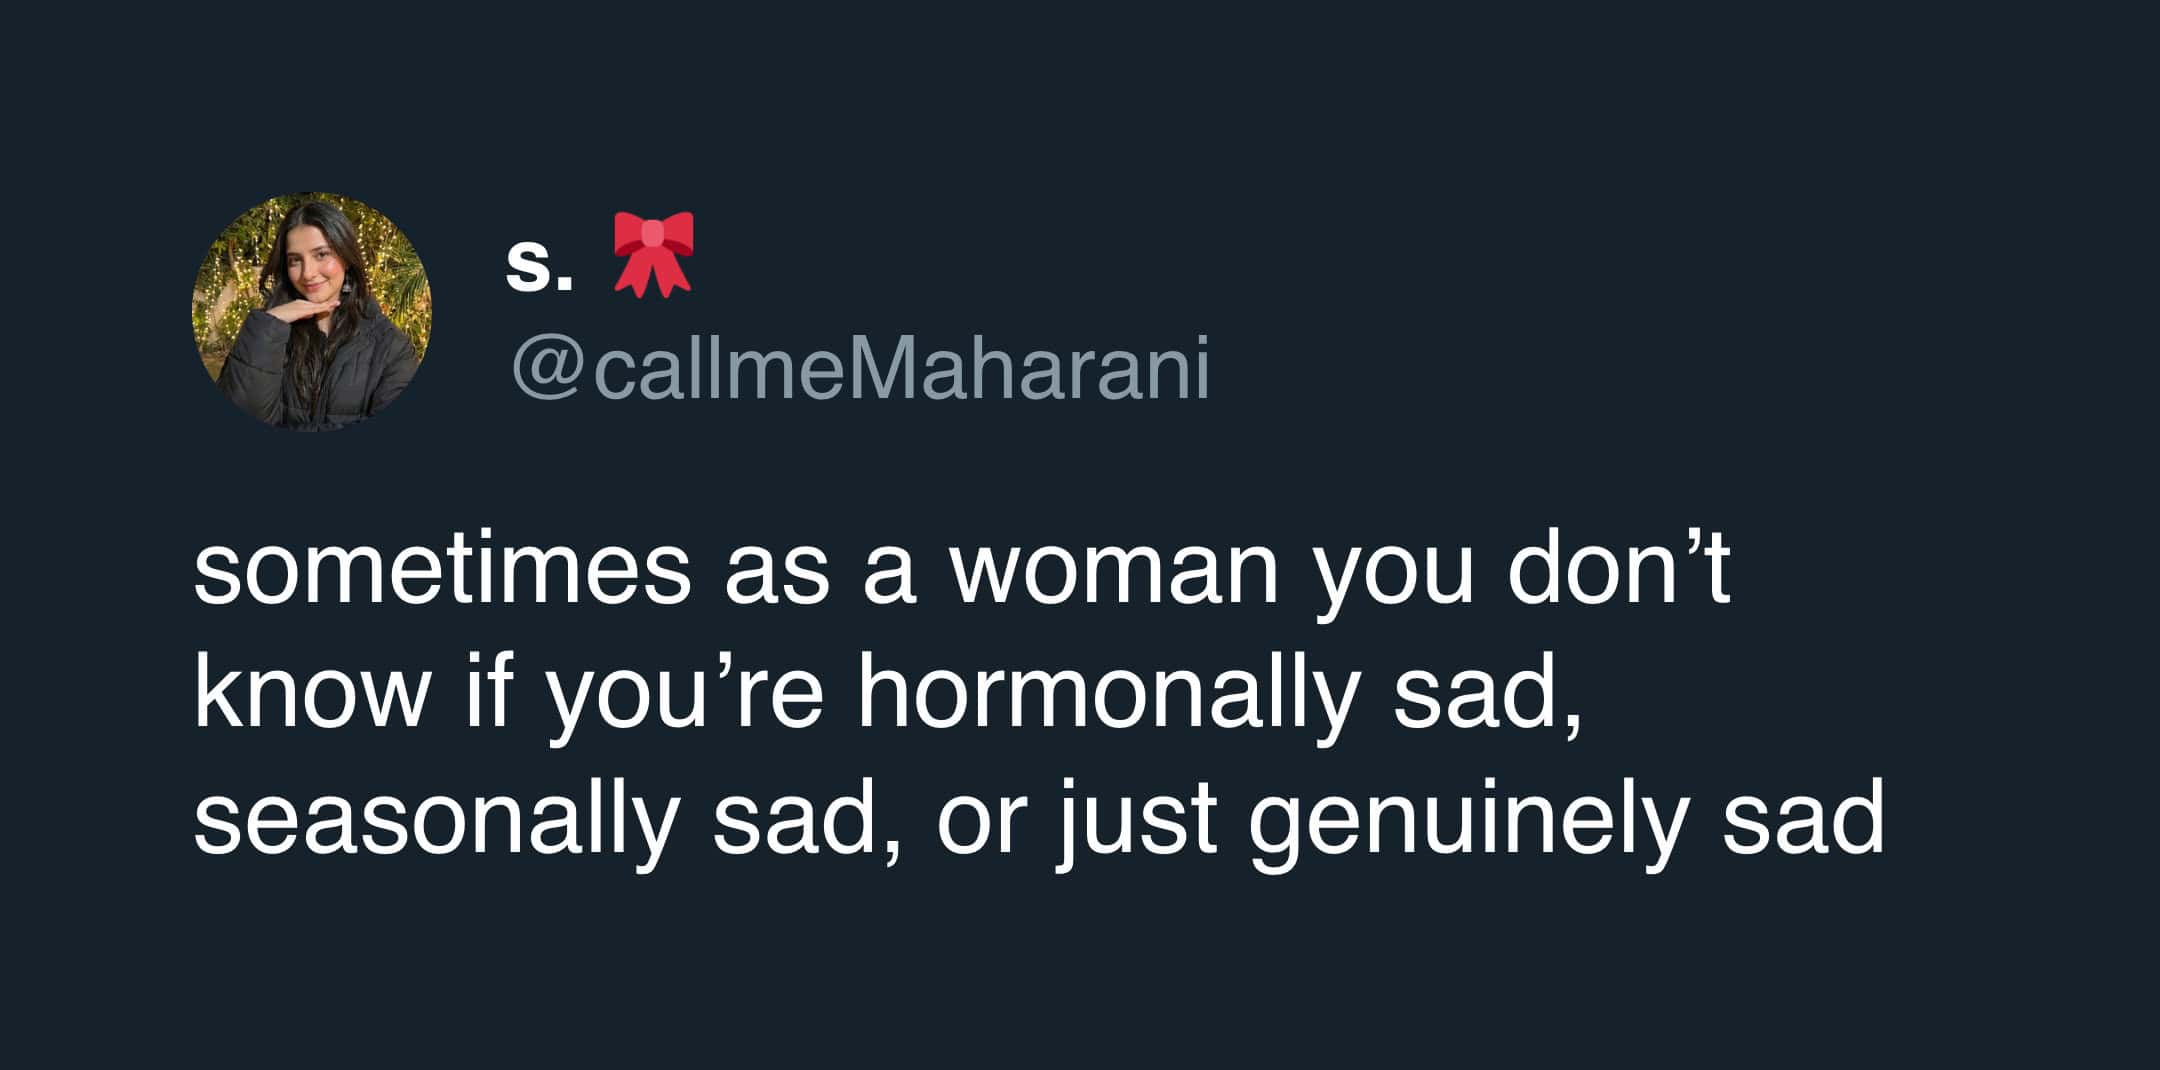Viewport: 2160px width, 1070px height.
Task: Click the circular profile picture
Action: point(312,312)
